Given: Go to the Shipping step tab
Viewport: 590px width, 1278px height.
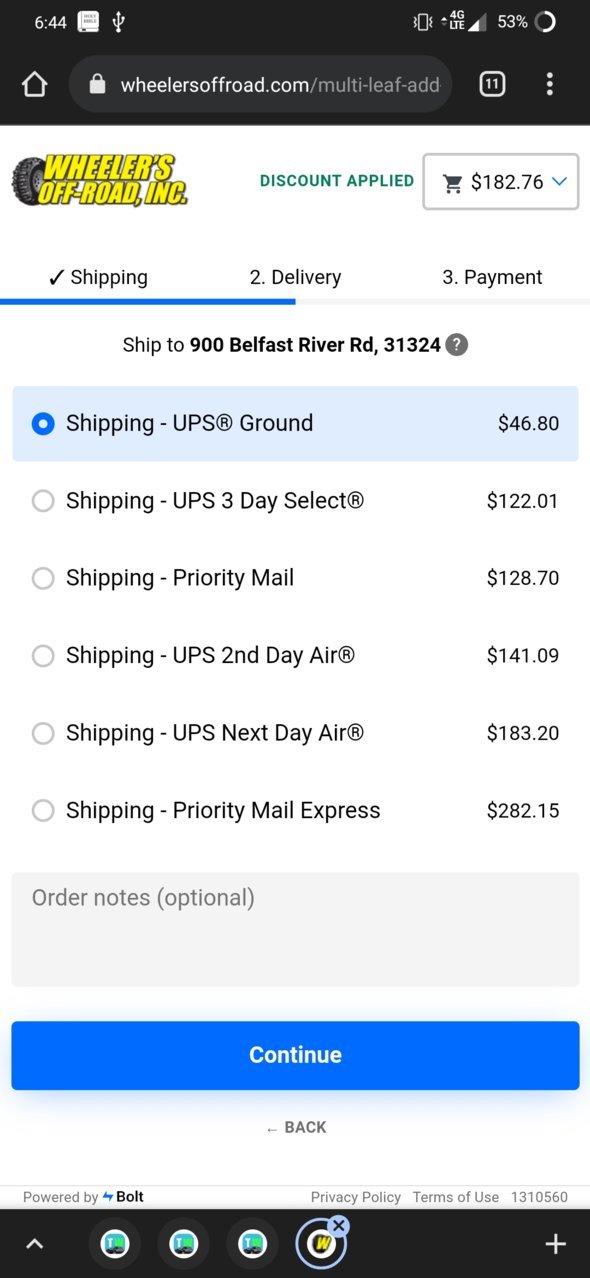Looking at the screenshot, I should 98,277.
